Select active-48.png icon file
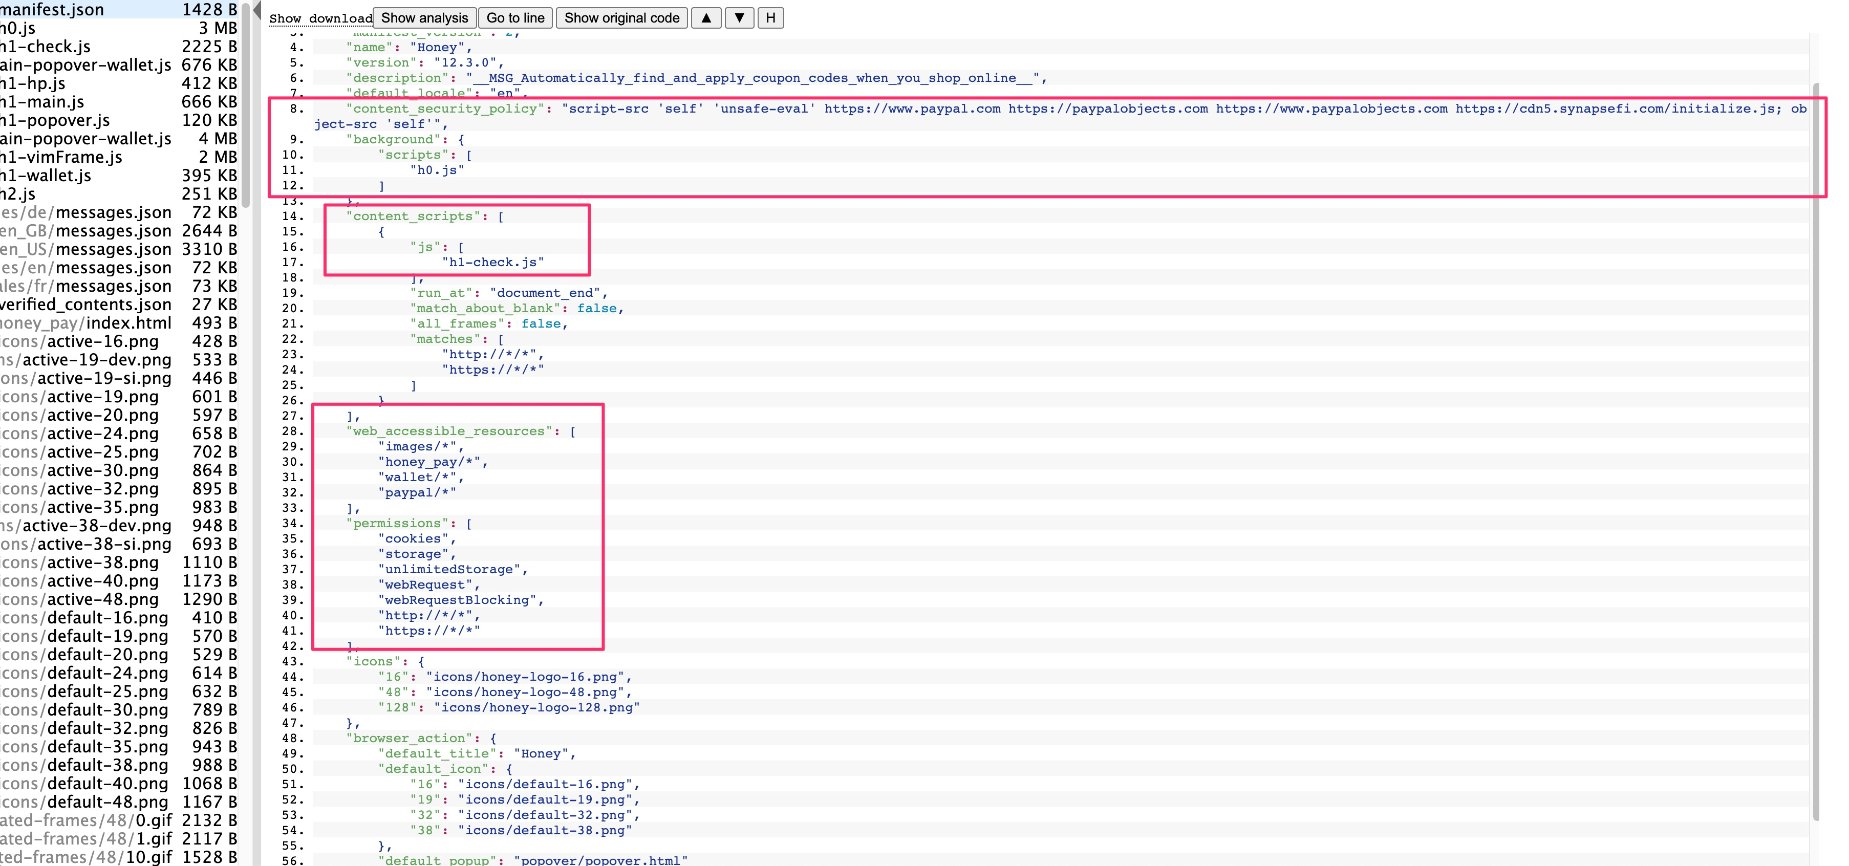 119,599
